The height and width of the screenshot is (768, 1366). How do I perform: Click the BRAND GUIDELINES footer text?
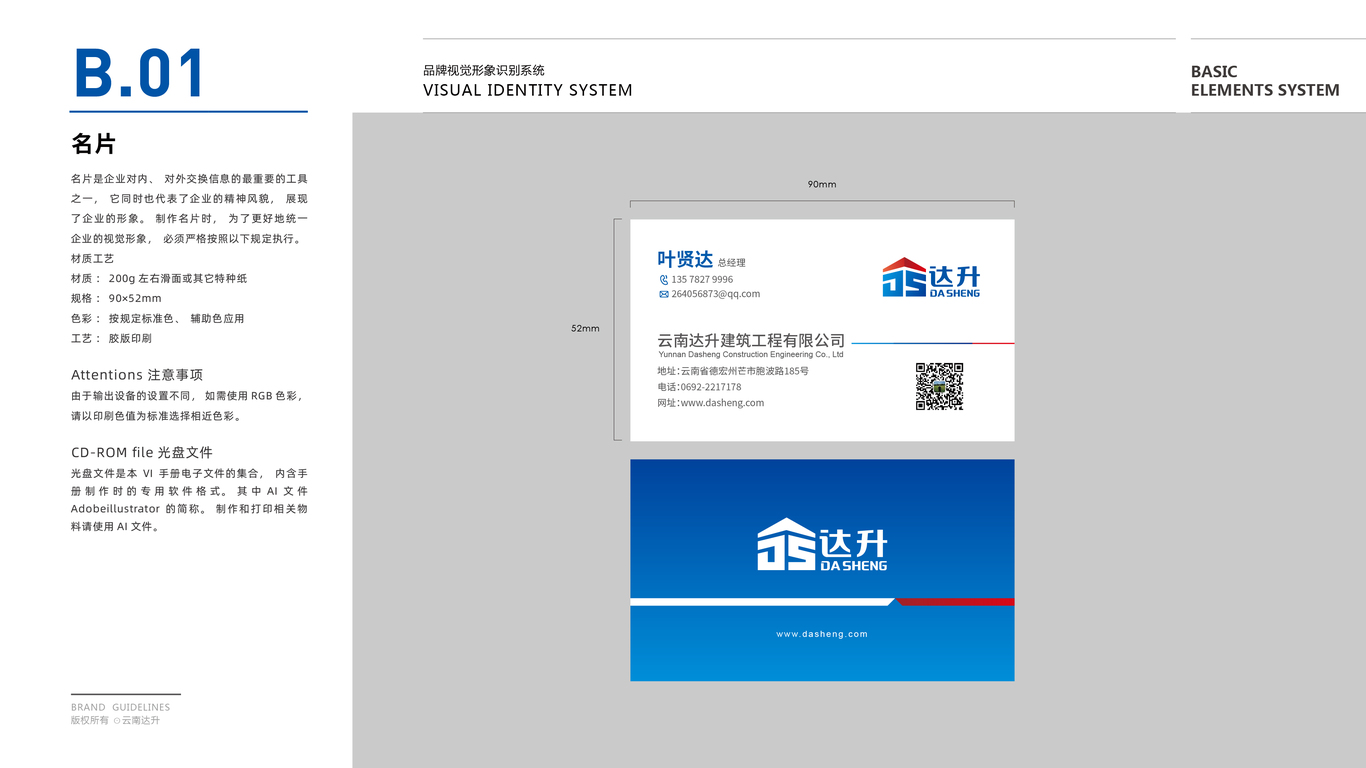pyautogui.click(x=120, y=707)
